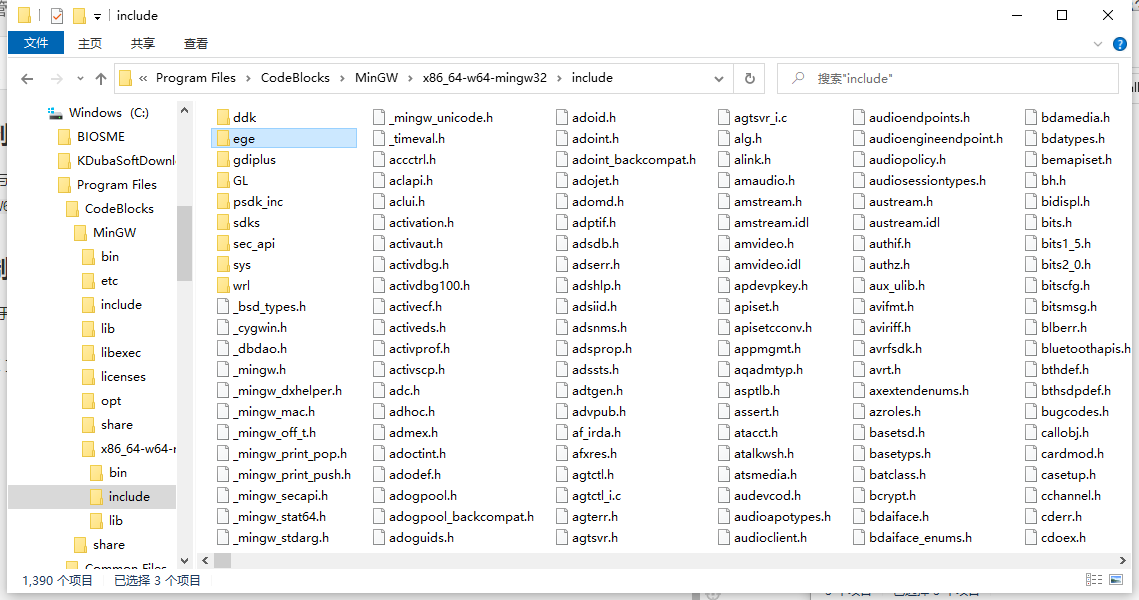Select the accctrl.h file icon
This screenshot has width=1139, height=600.
[378, 160]
